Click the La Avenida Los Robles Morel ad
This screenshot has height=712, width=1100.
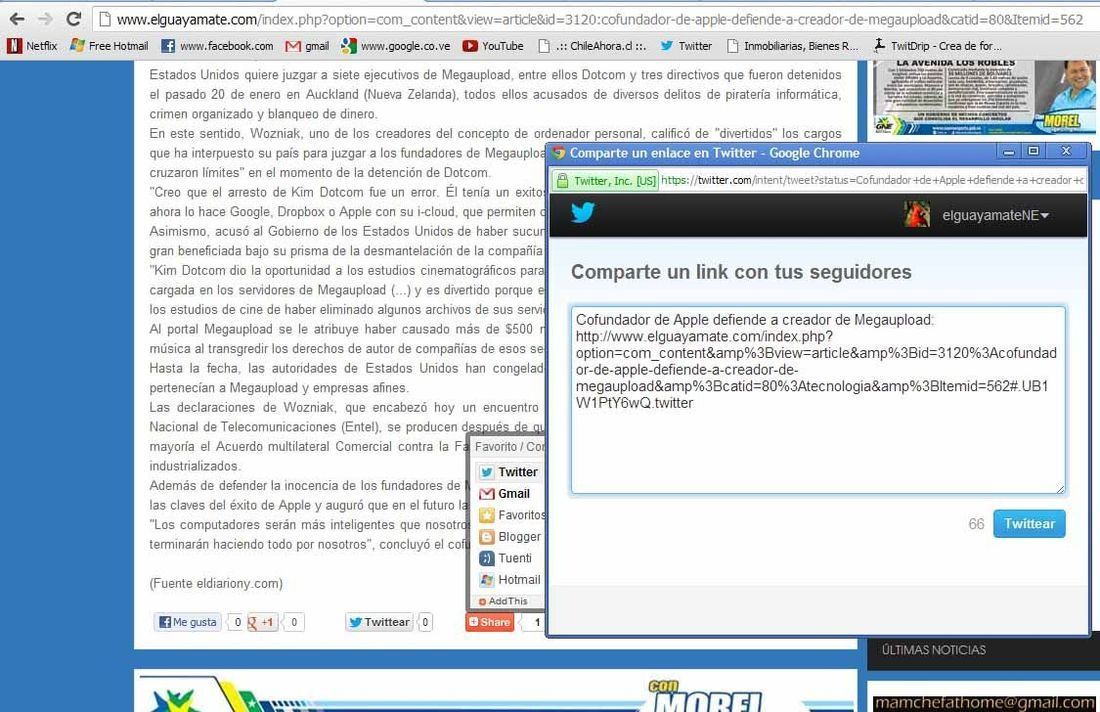pyautogui.click(x=985, y=98)
